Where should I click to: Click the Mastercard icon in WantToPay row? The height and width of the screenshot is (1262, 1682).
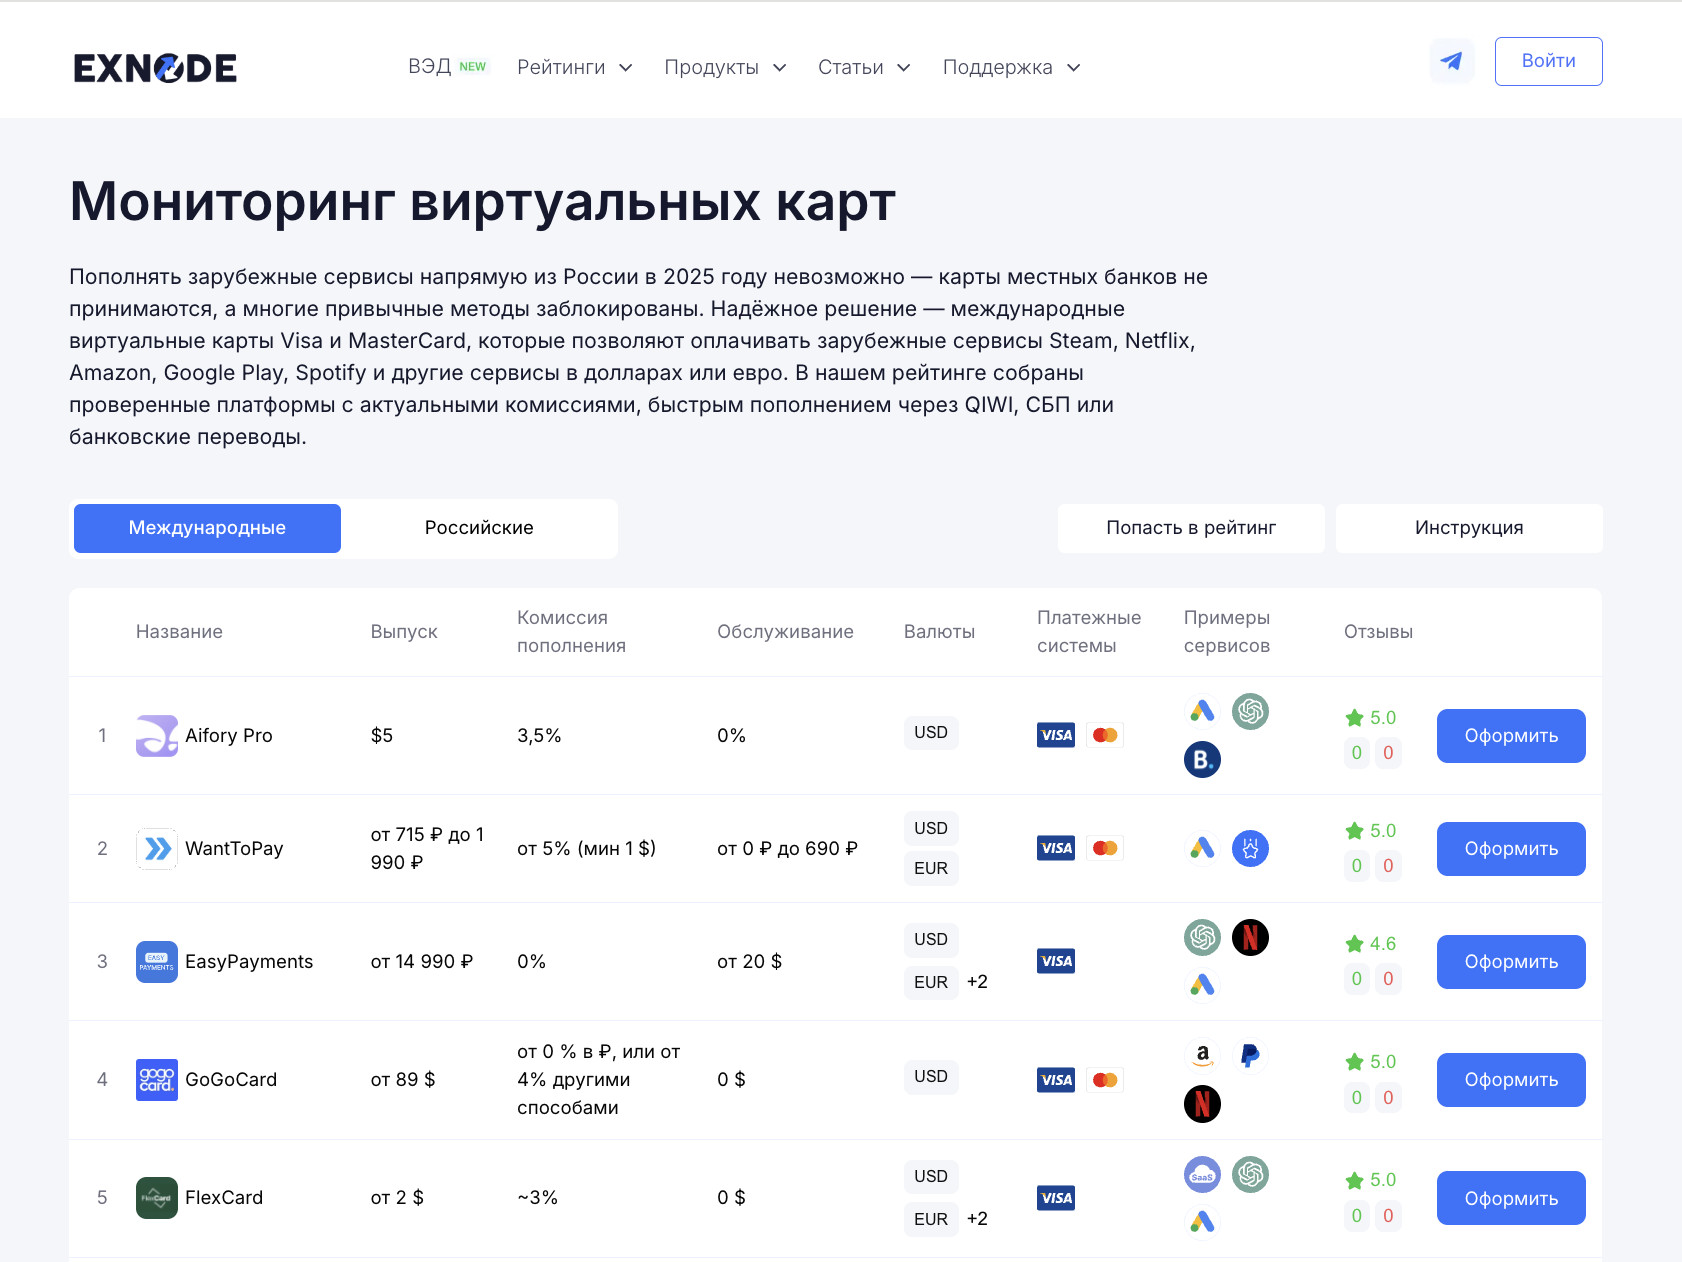tap(1105, 848)
